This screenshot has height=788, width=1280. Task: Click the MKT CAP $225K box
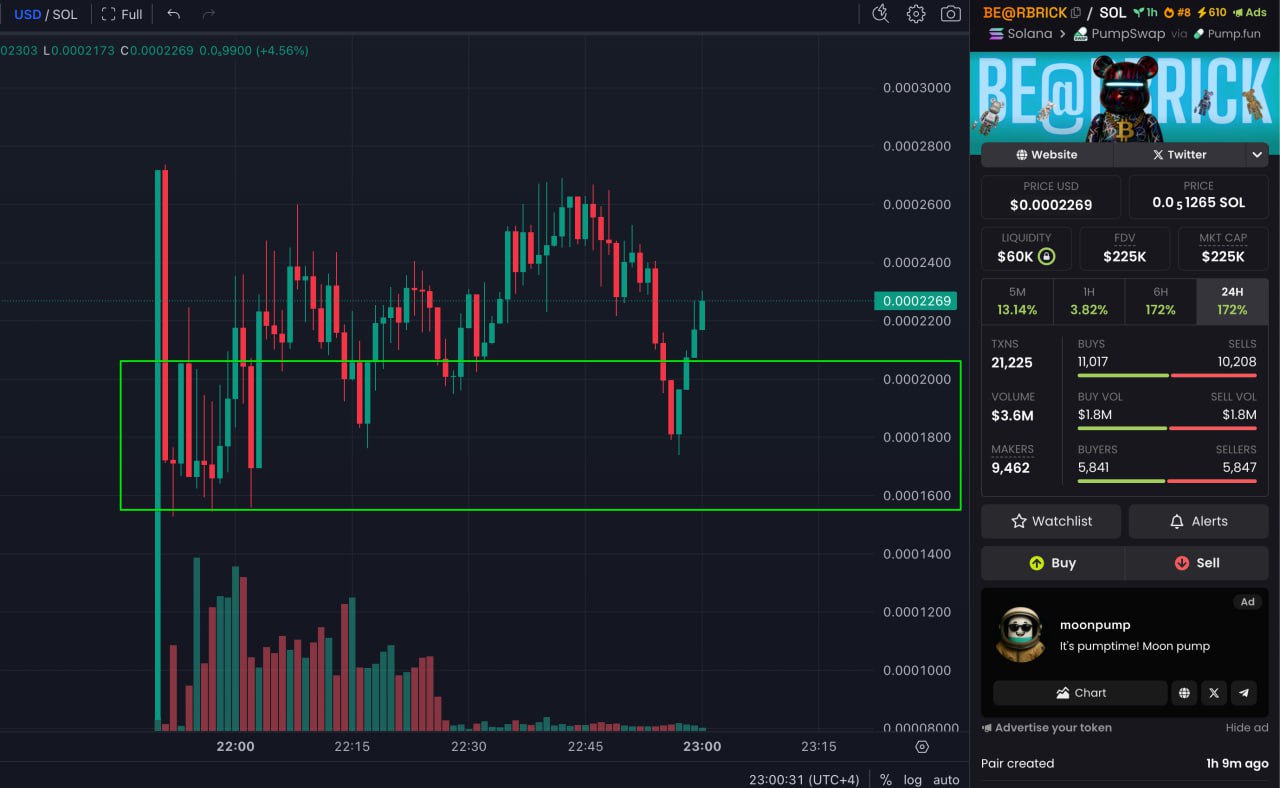pos(1223,249)
